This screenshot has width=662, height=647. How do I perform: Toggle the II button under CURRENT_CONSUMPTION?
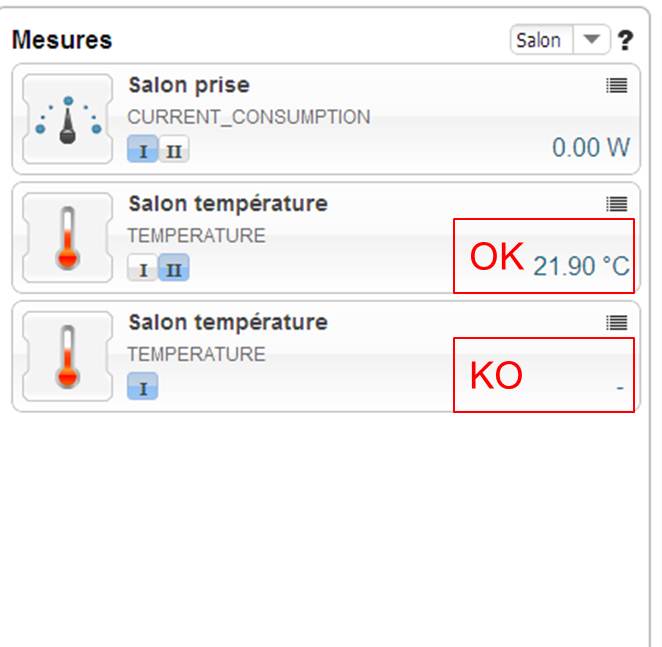tap(173, 151)
